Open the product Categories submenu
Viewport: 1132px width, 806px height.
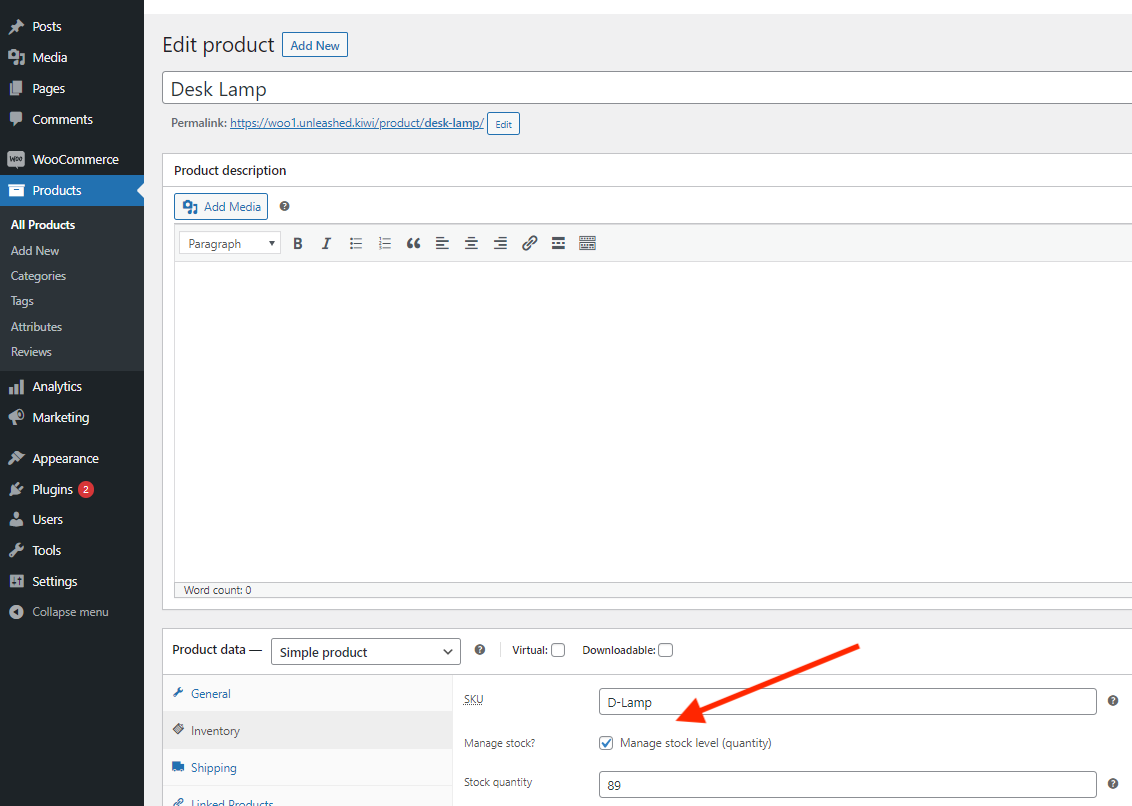(38, 276)
